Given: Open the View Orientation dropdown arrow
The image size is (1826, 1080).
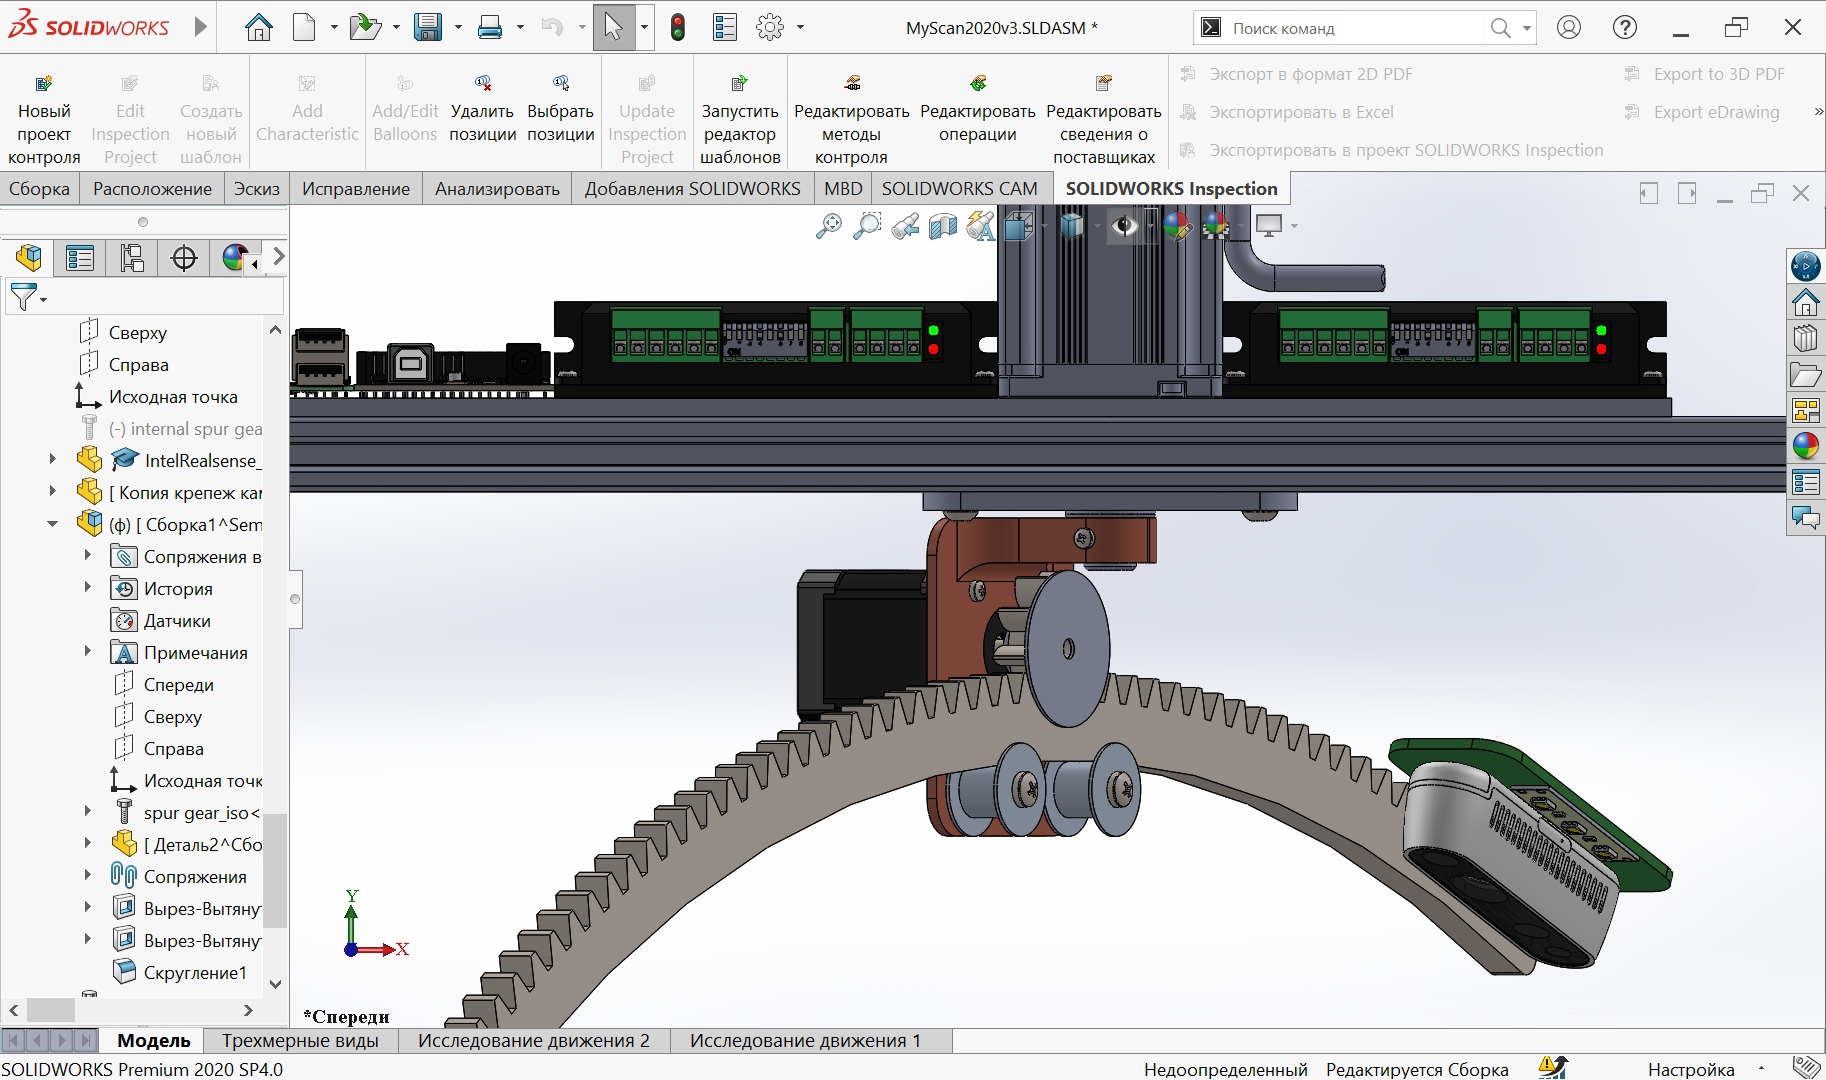Looking at the screenshot, I should (1045, 227).
